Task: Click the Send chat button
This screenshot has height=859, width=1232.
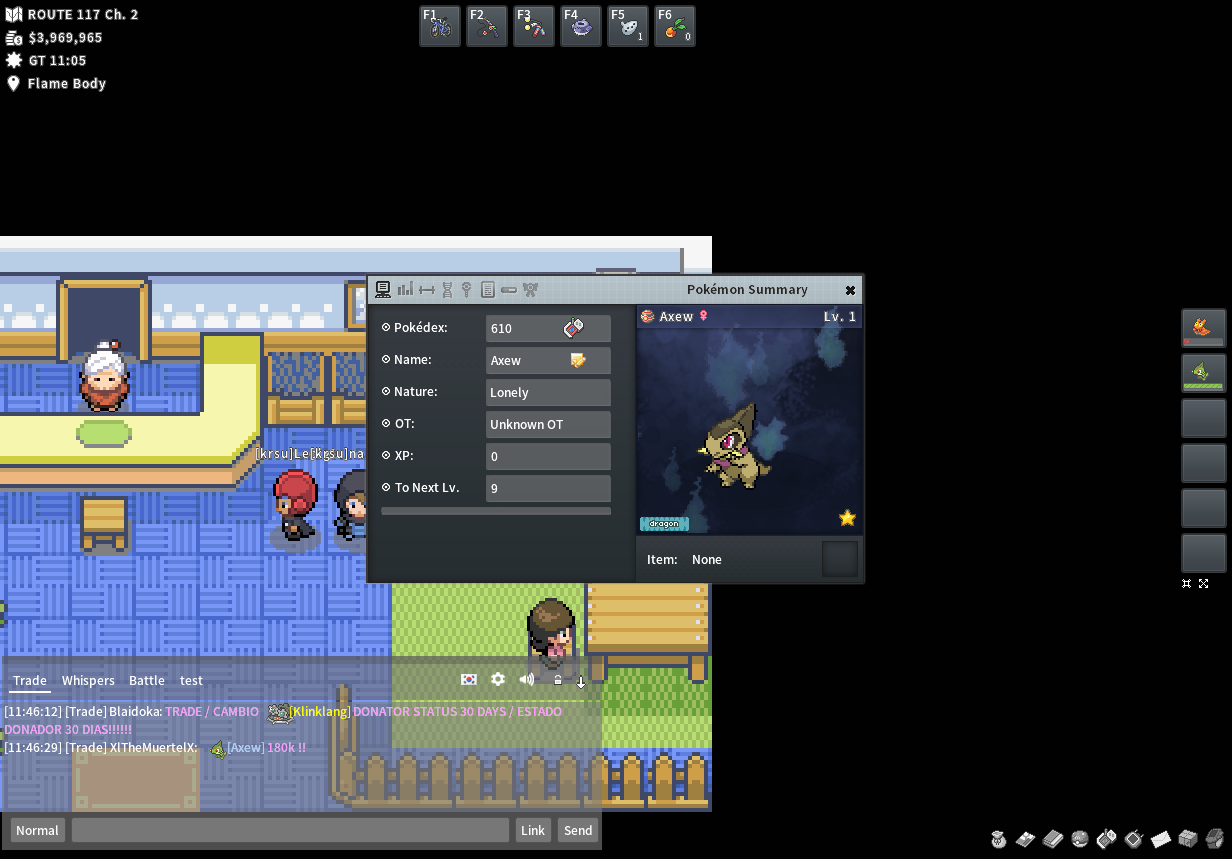Action: pos(578,830)
